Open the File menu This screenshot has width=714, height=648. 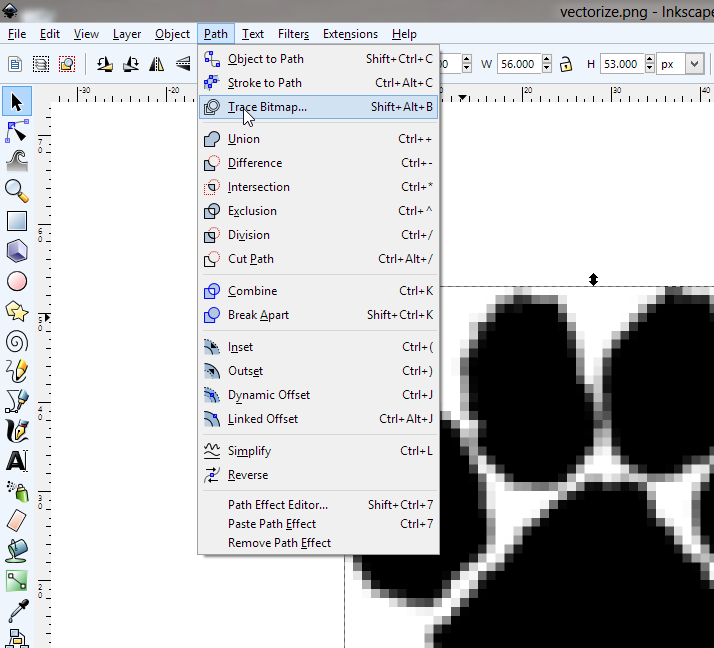[x=17, y=34]
